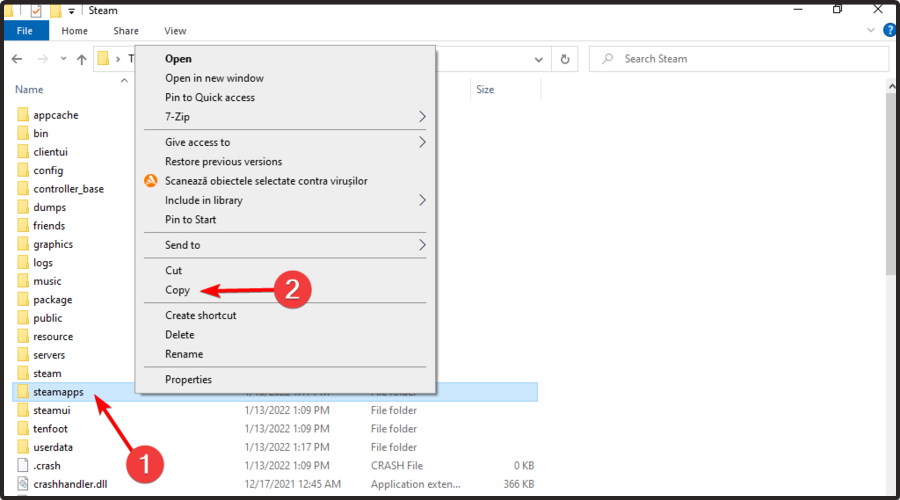900x500 pixels.
Task: Open recent locations dropdown arrow
Action: [63, 59]
